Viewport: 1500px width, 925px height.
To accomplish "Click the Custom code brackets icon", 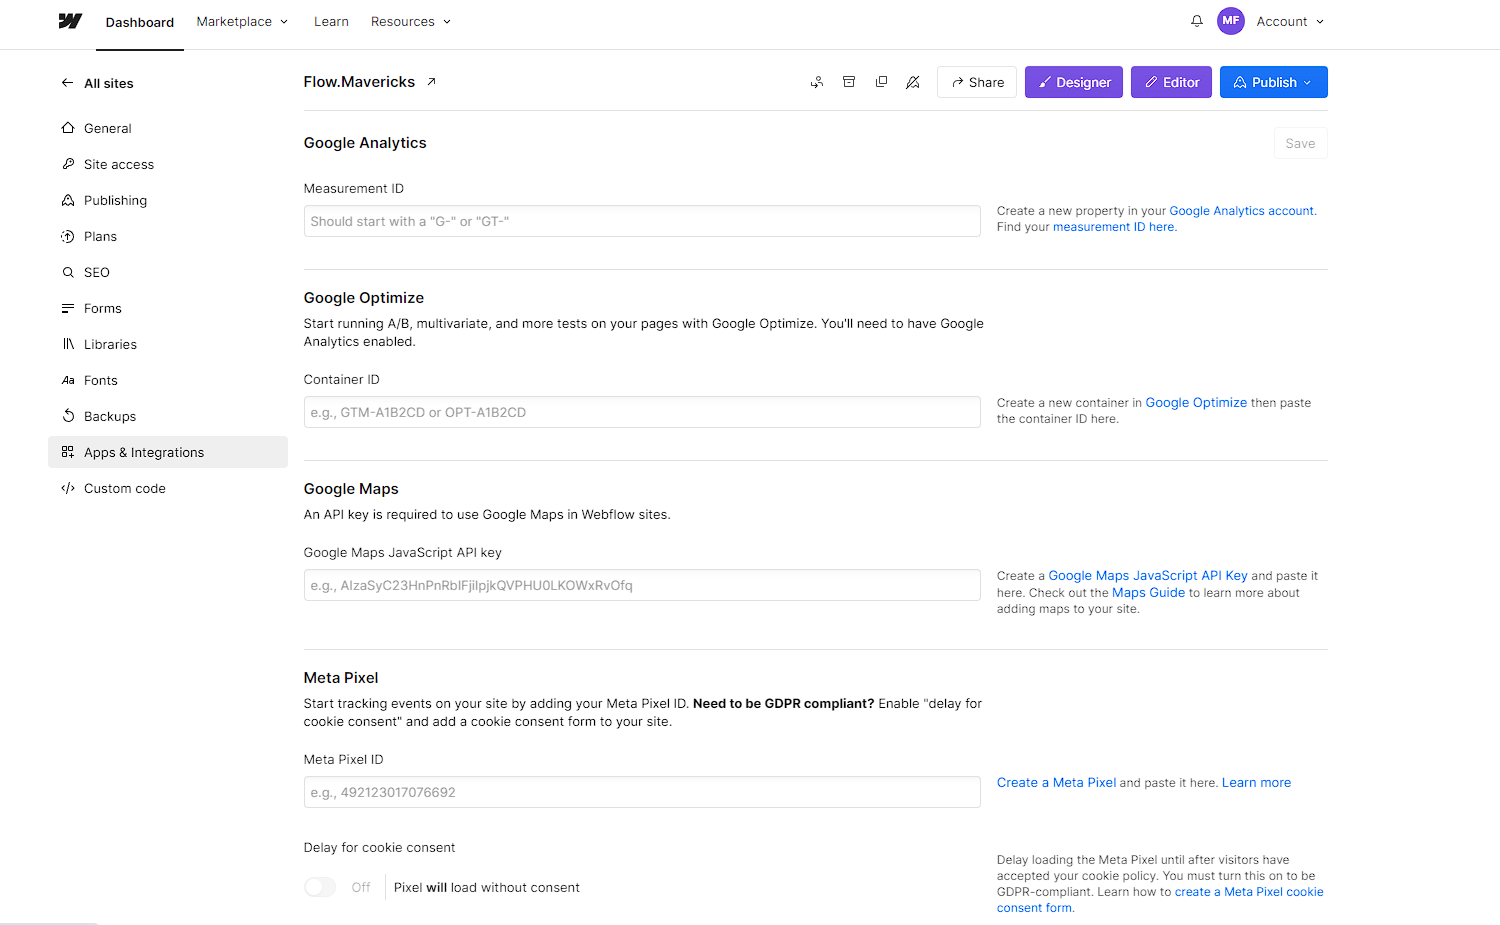I will tap(68, 488).
